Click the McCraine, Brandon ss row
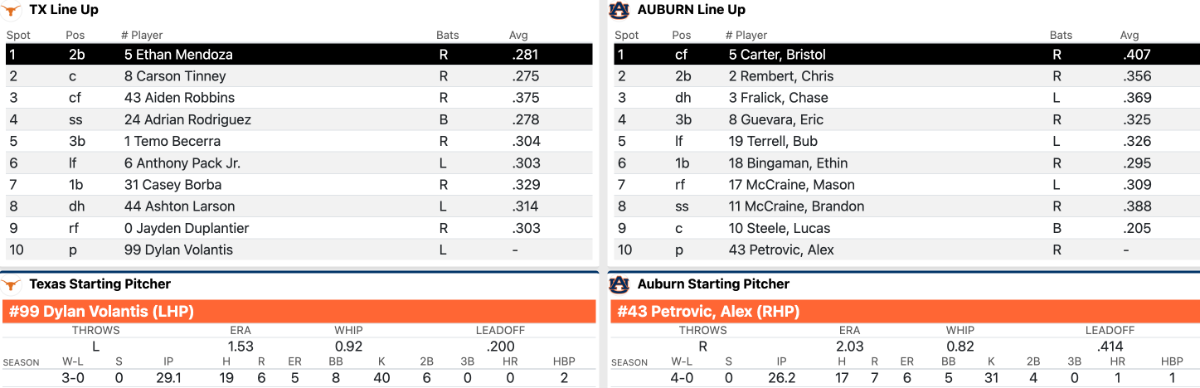1200x388 pixels. (x=905, y=207)
